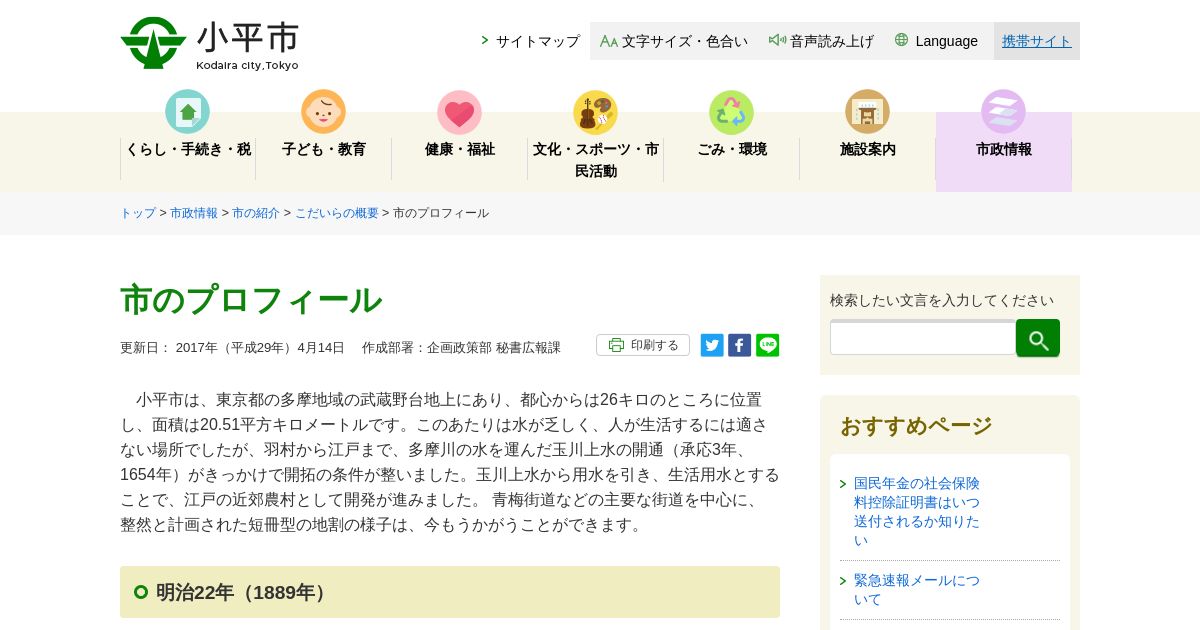
Task: Go to 市の紹介 breadcrumb
Action: coord(256,213)
